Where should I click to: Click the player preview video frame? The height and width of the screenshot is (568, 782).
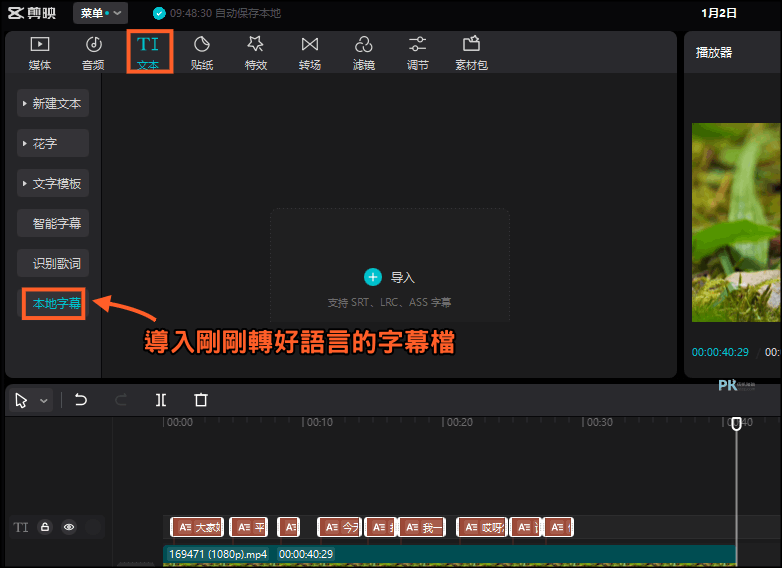coord(736,222)
